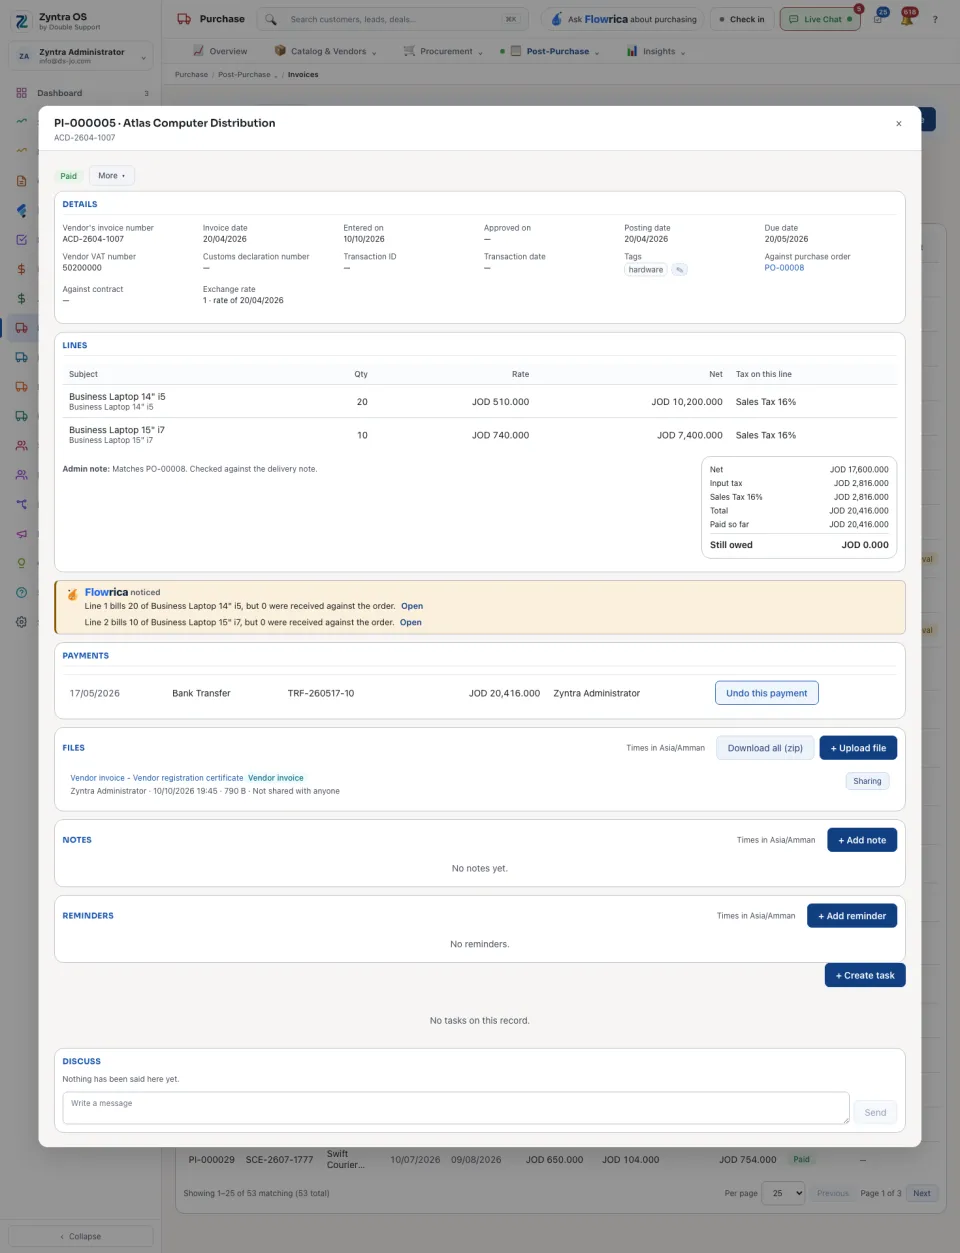Open the purple people sidebar icon
This screenshot has height=1253, width=960.
tap(21, 475)
